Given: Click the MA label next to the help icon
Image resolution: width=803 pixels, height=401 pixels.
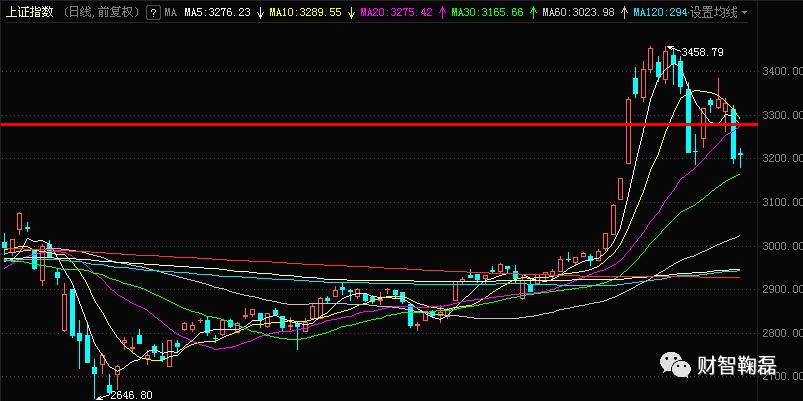Looking at the screenshot, I should pyautogui.click(x=170, y=13).
